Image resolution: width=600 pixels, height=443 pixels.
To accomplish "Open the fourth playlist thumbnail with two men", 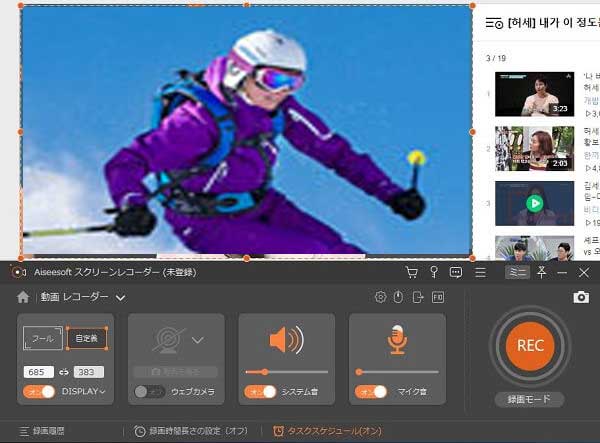I will coord(534,248).
